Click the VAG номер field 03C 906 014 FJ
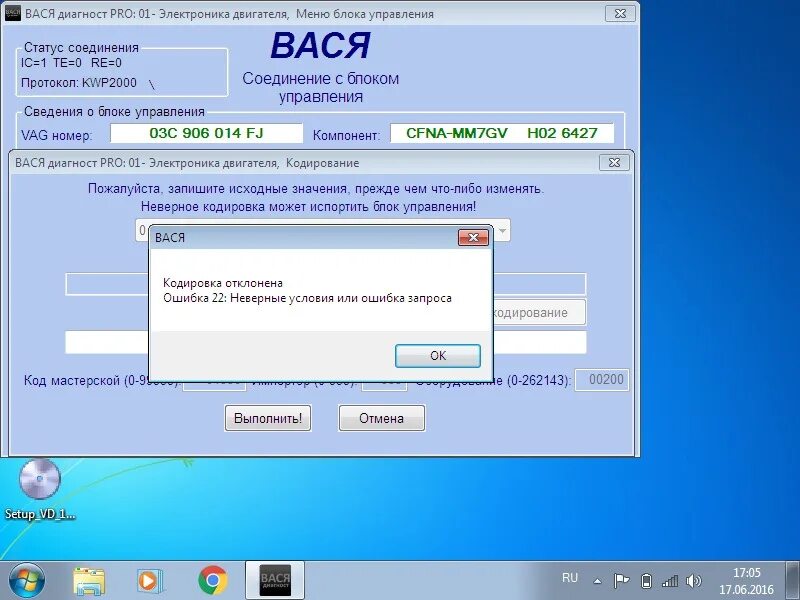Viewport: 800px width, 600px height. [207, 133]
